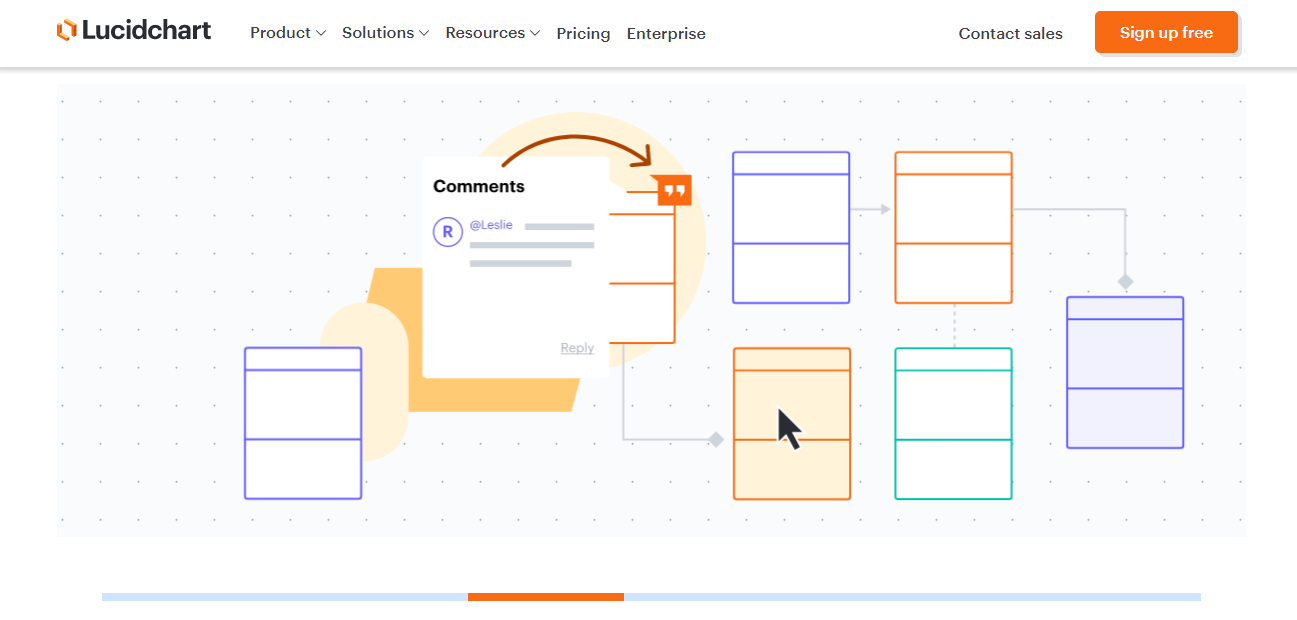Click the Sign up free button
Viewport: 1297px width, 620px height.
pos(1166,32)
